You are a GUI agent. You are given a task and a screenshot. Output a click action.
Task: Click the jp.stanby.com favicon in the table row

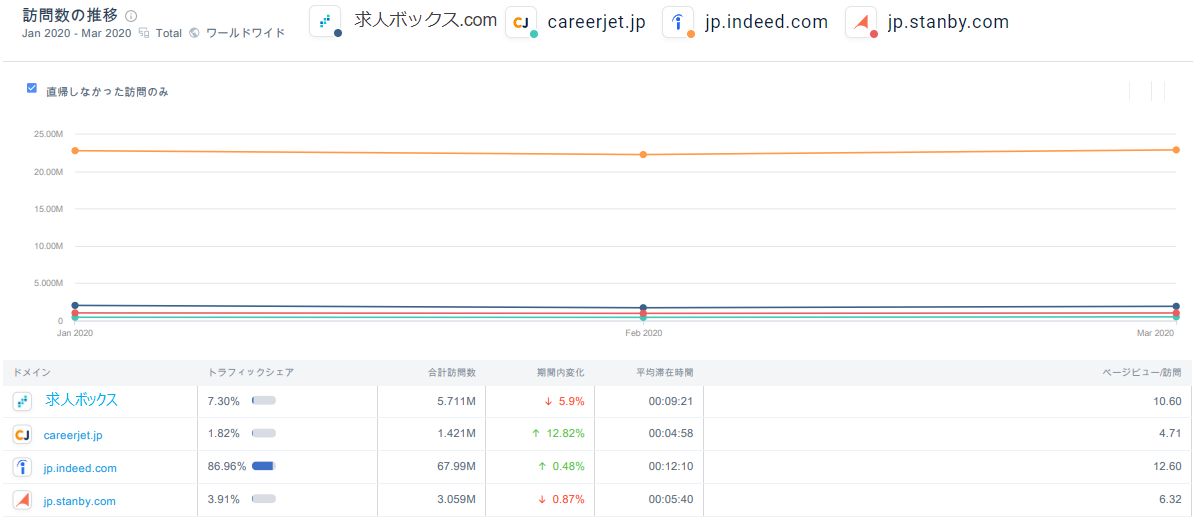(22, 501)
